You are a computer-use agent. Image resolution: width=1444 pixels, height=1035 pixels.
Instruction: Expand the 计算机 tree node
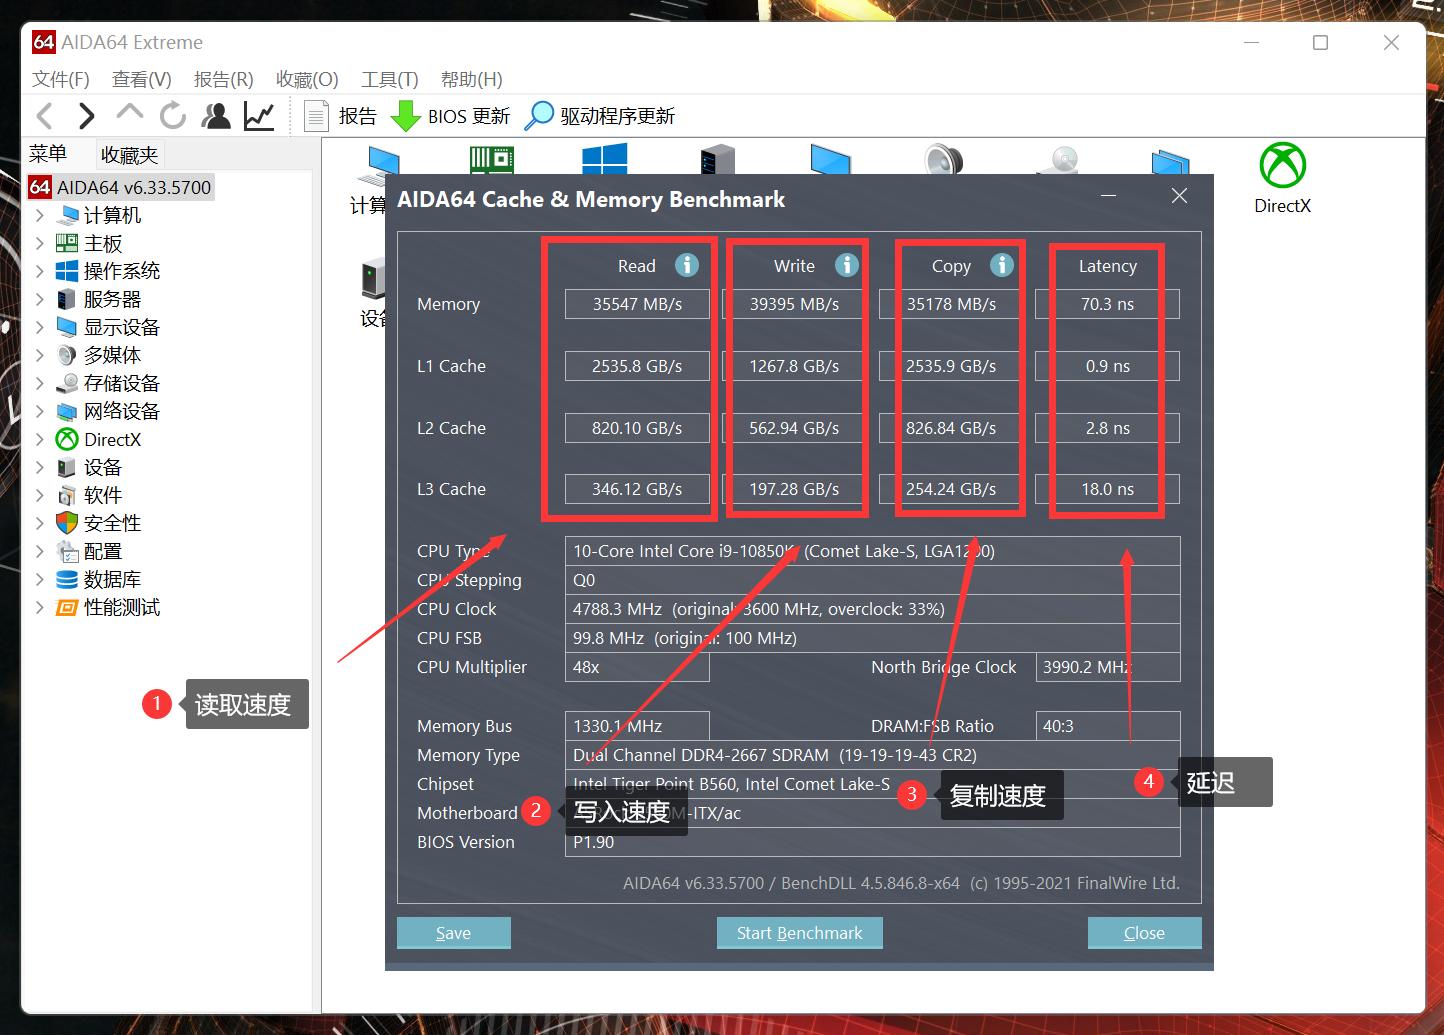40,214
